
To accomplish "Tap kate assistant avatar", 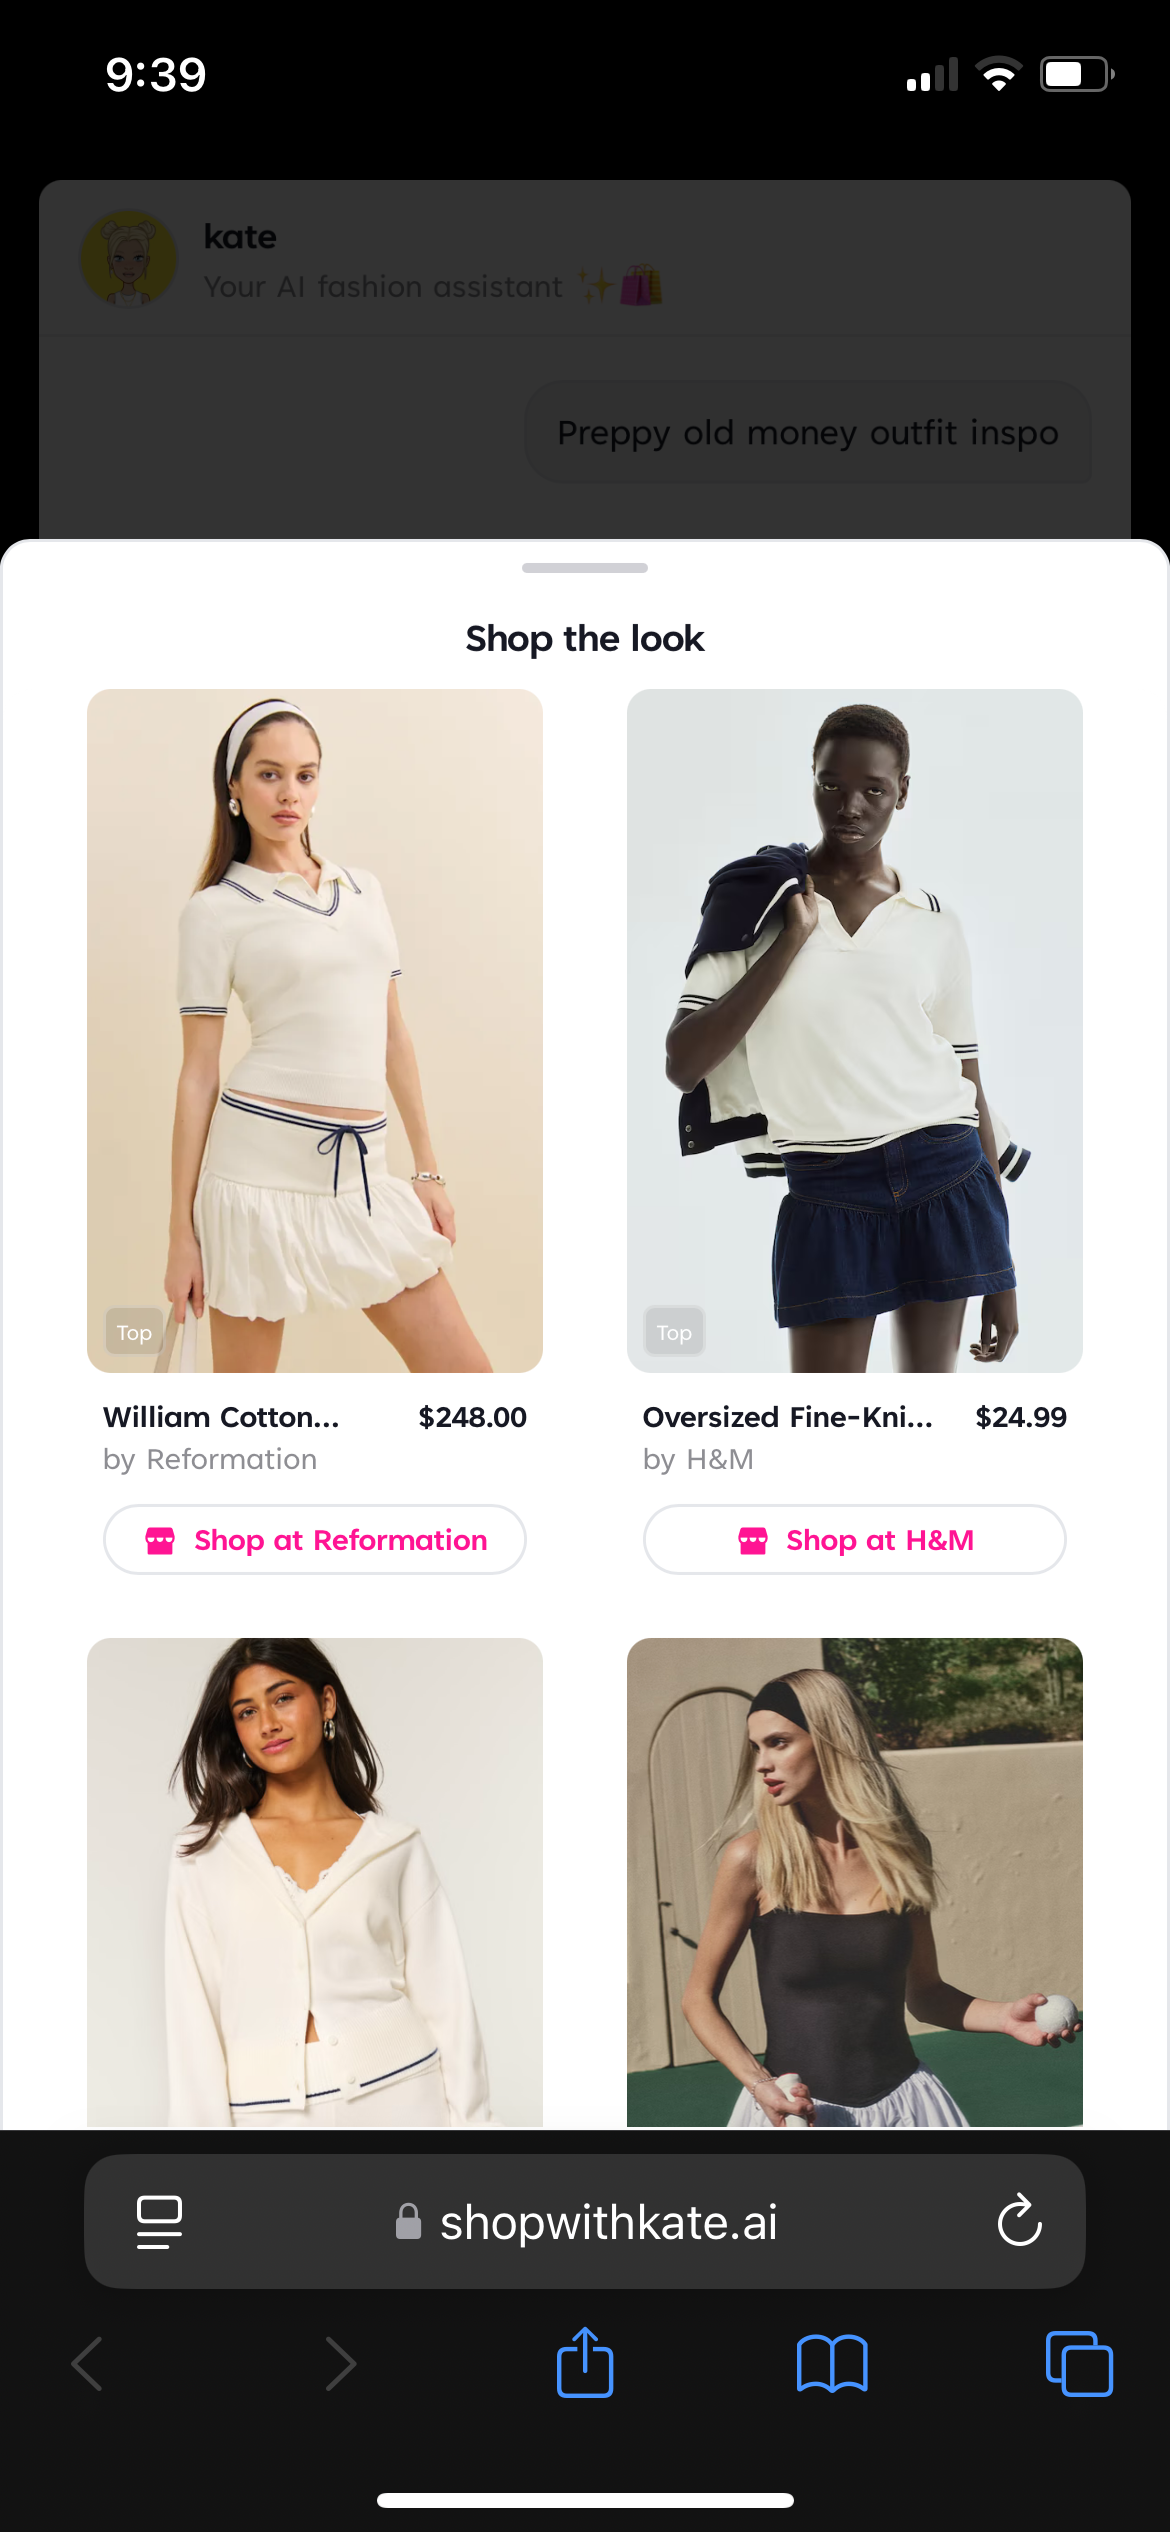I will 128,258.
